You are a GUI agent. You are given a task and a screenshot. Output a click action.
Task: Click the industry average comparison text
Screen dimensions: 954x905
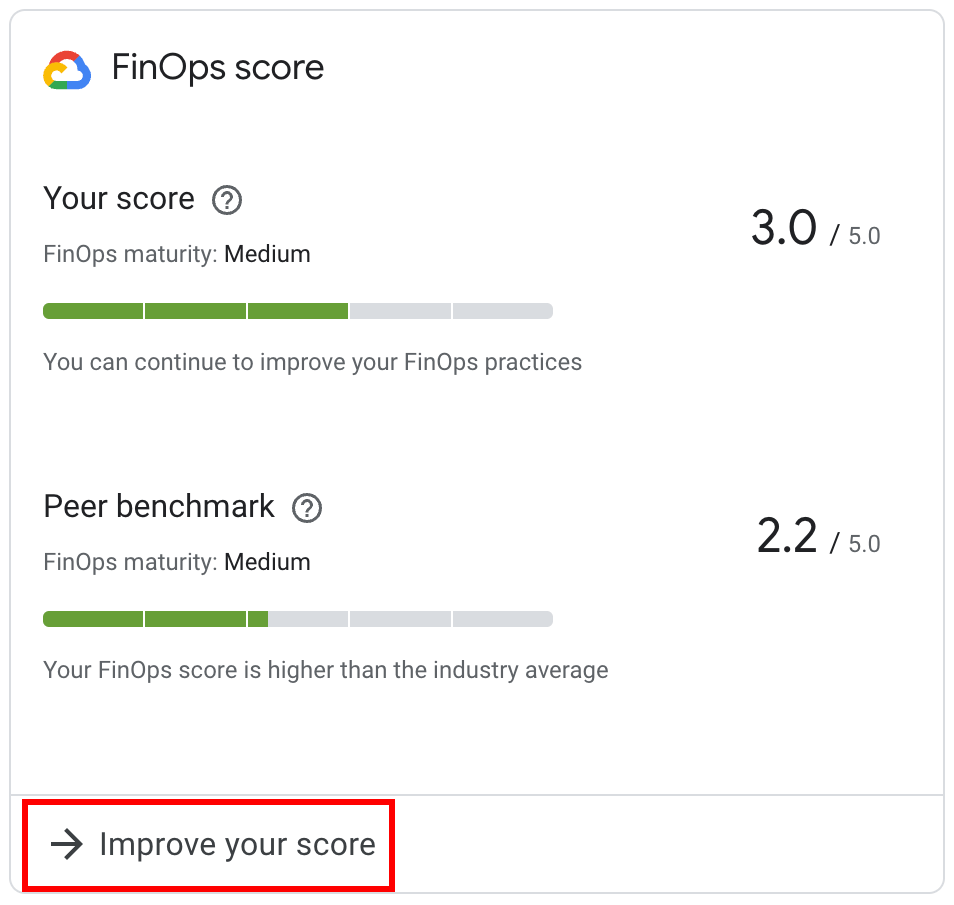[x=325, y=670]
